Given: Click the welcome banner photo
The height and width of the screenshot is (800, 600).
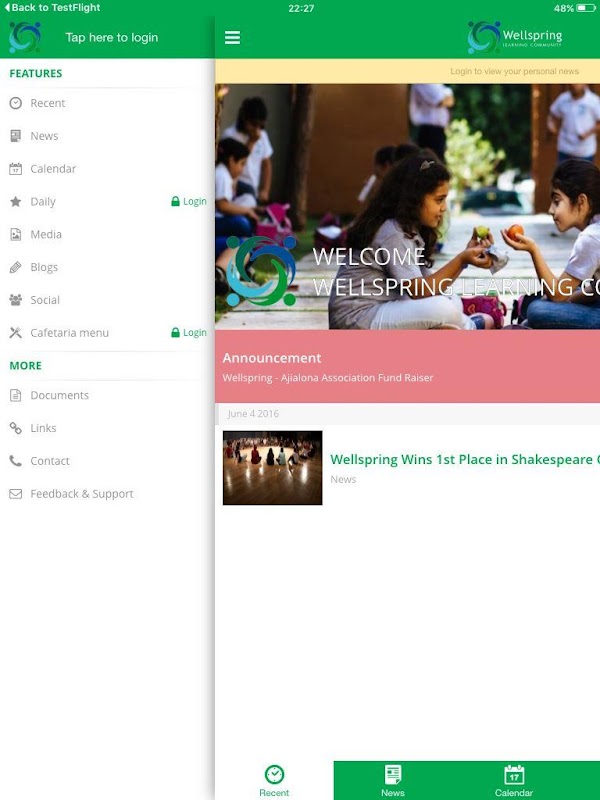Looking at the screenshot, I should click(x=408, y=207).
